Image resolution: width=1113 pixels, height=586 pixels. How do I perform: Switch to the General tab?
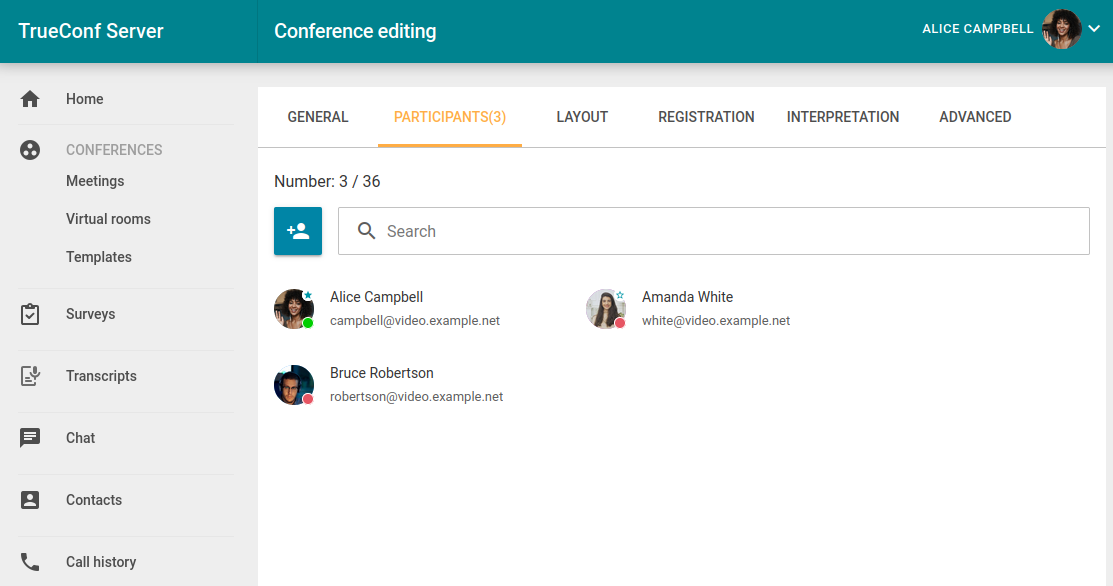tap(318, 117)
